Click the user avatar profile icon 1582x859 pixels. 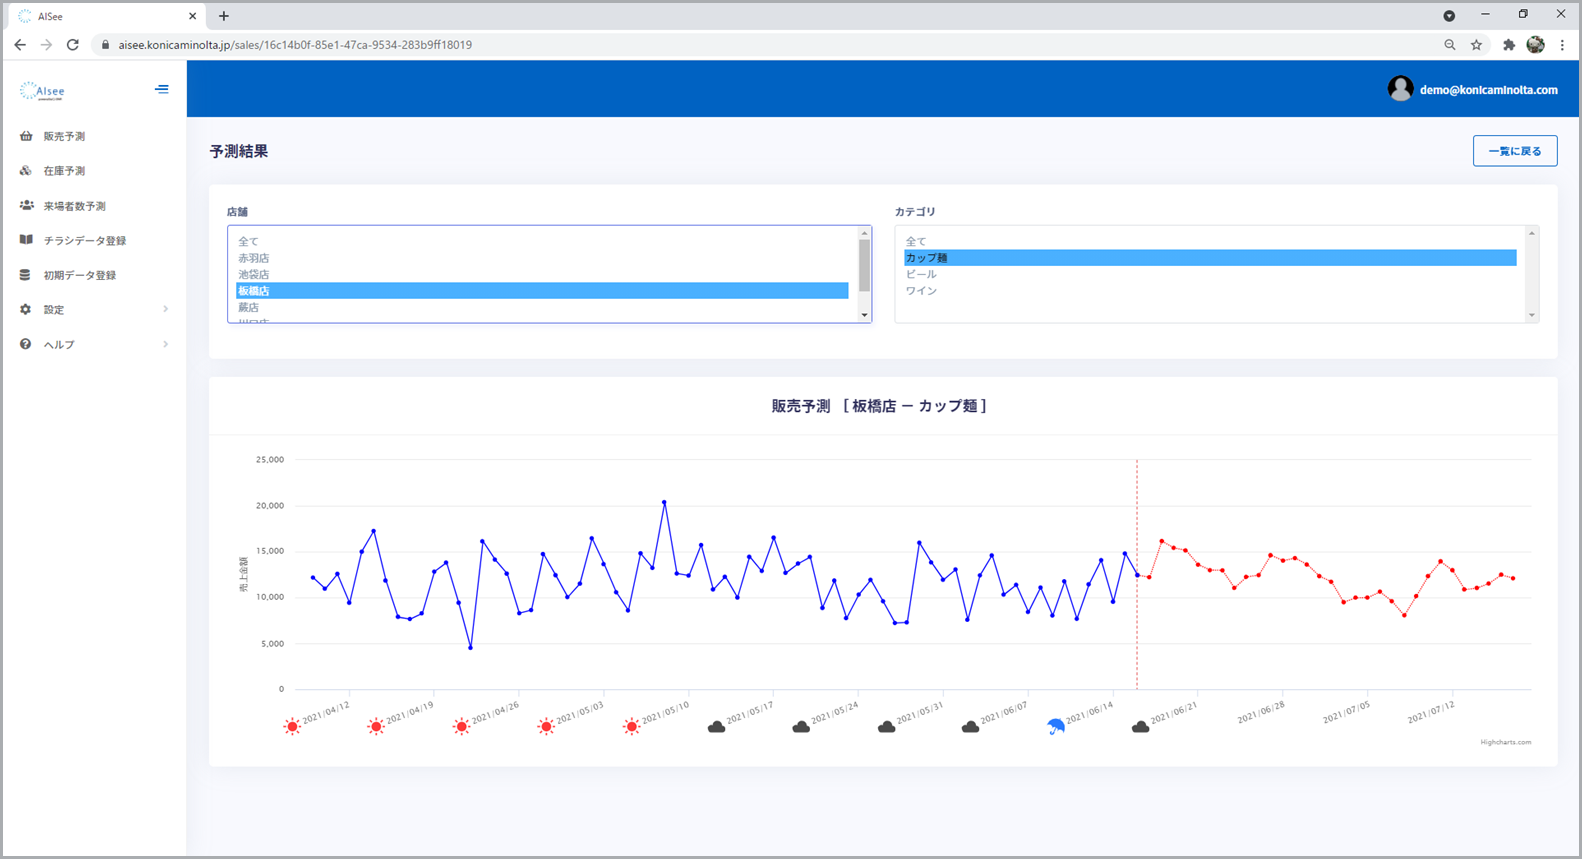point(1400,89)
